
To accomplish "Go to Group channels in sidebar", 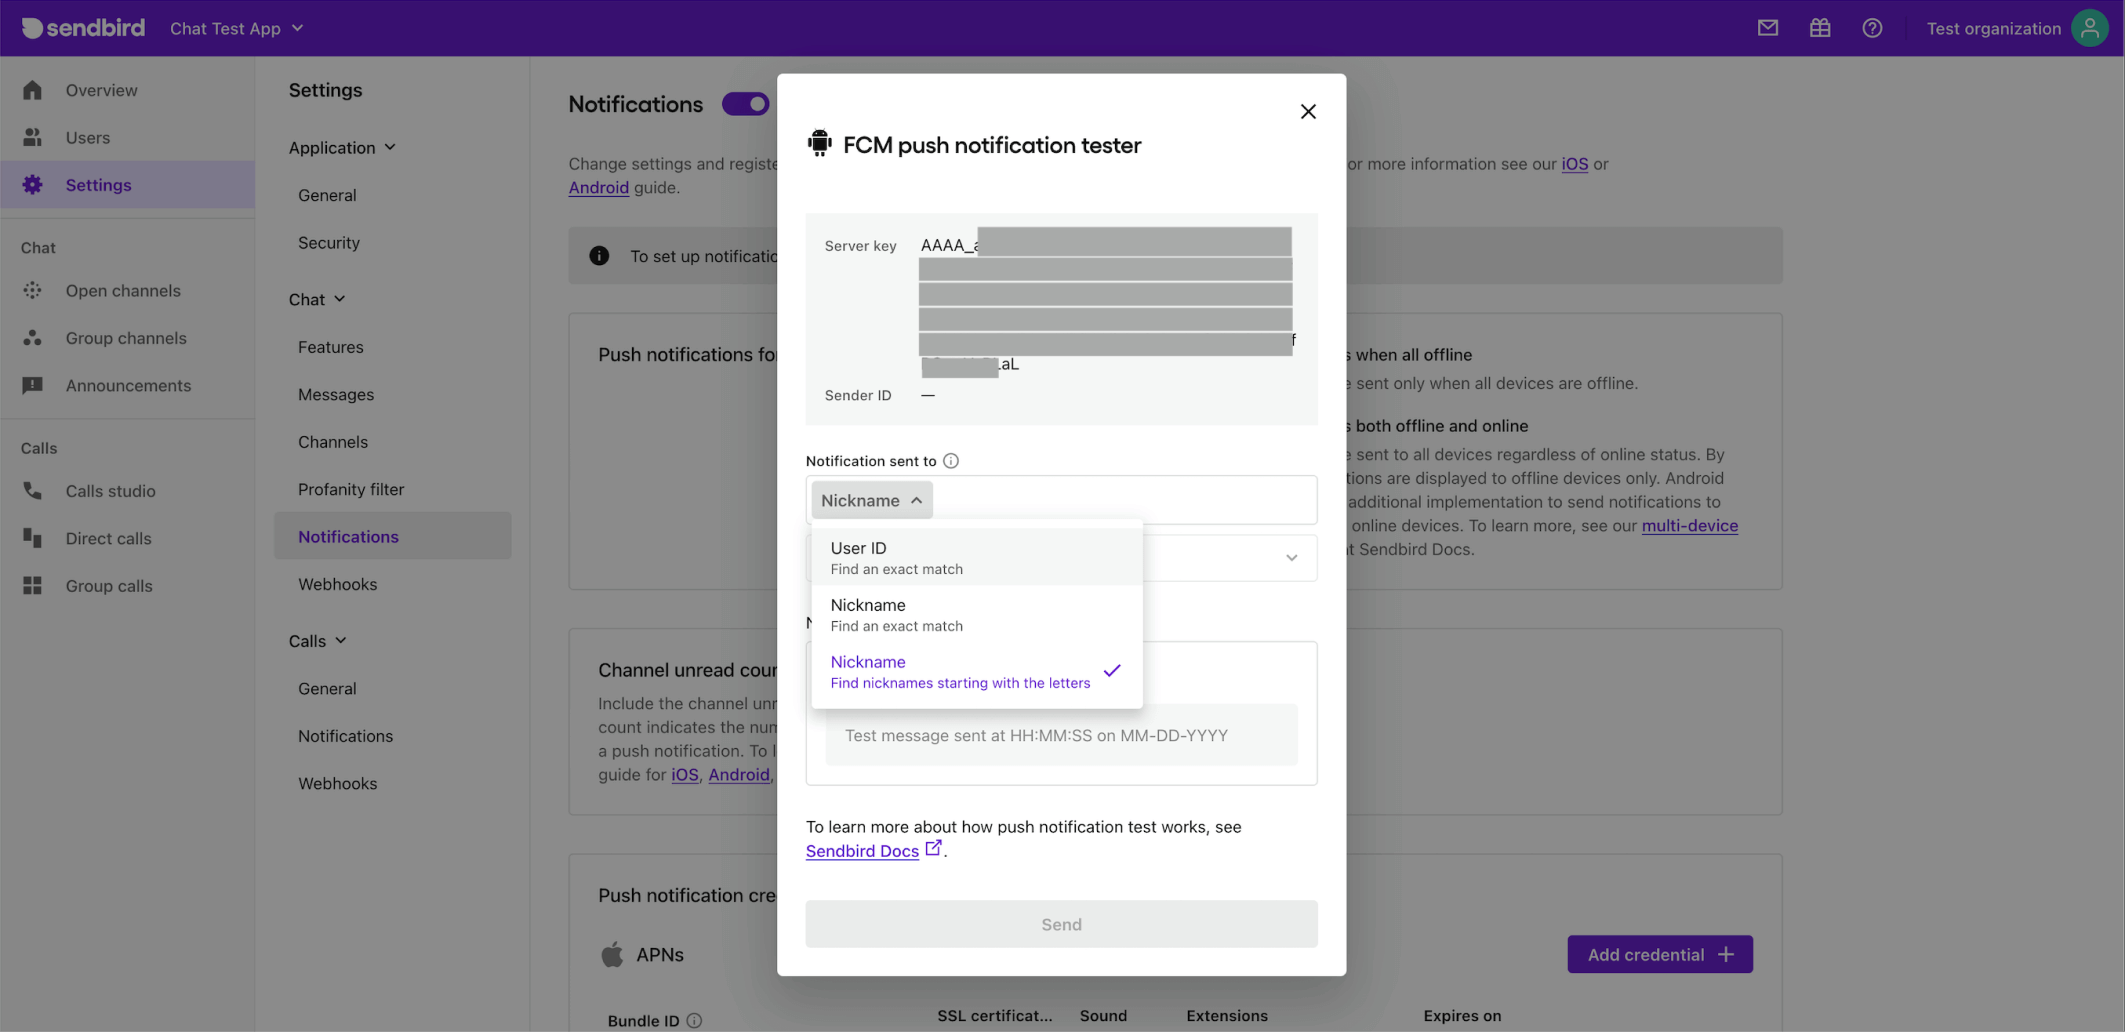I will point(128,338).
